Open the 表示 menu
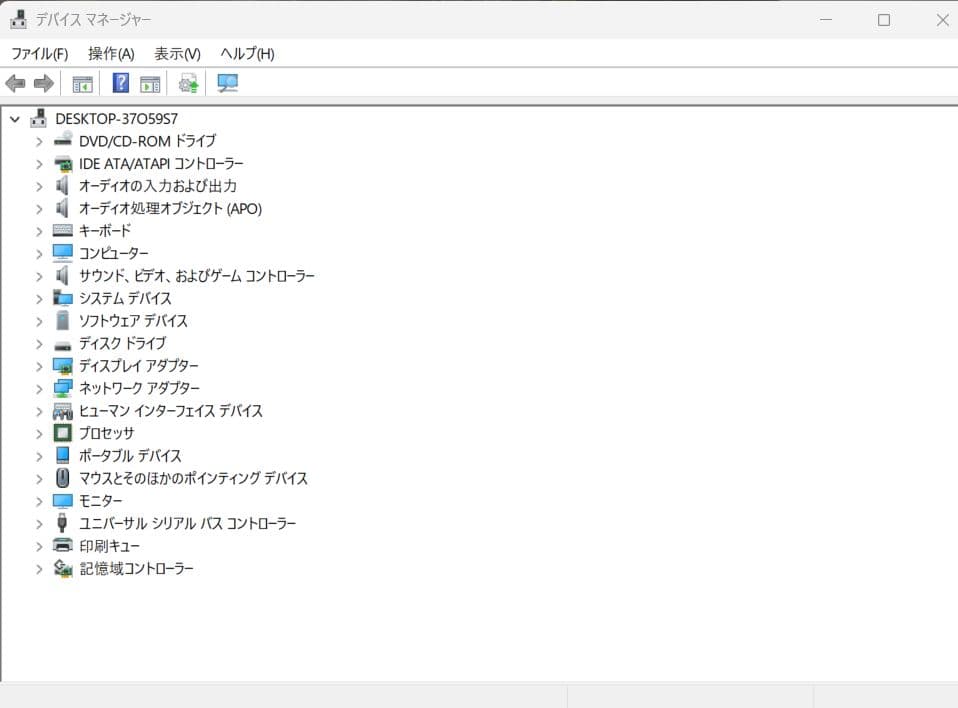 pyautogui.click(x=177, y=53)
